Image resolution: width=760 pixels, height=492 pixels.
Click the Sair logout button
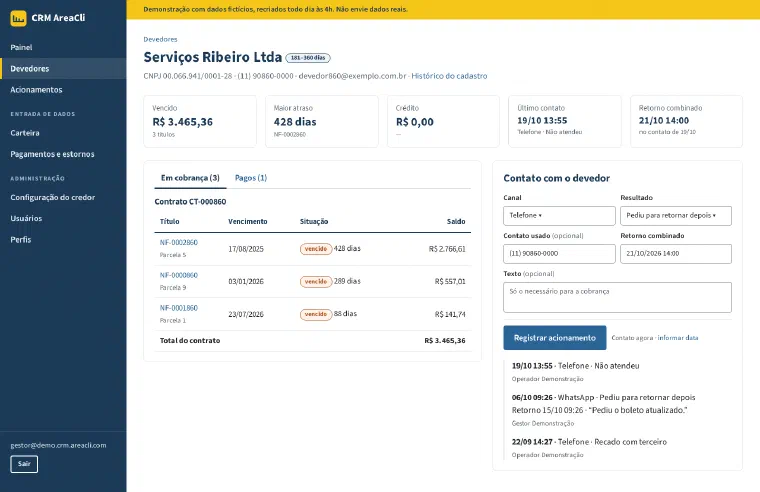[24, 464]
